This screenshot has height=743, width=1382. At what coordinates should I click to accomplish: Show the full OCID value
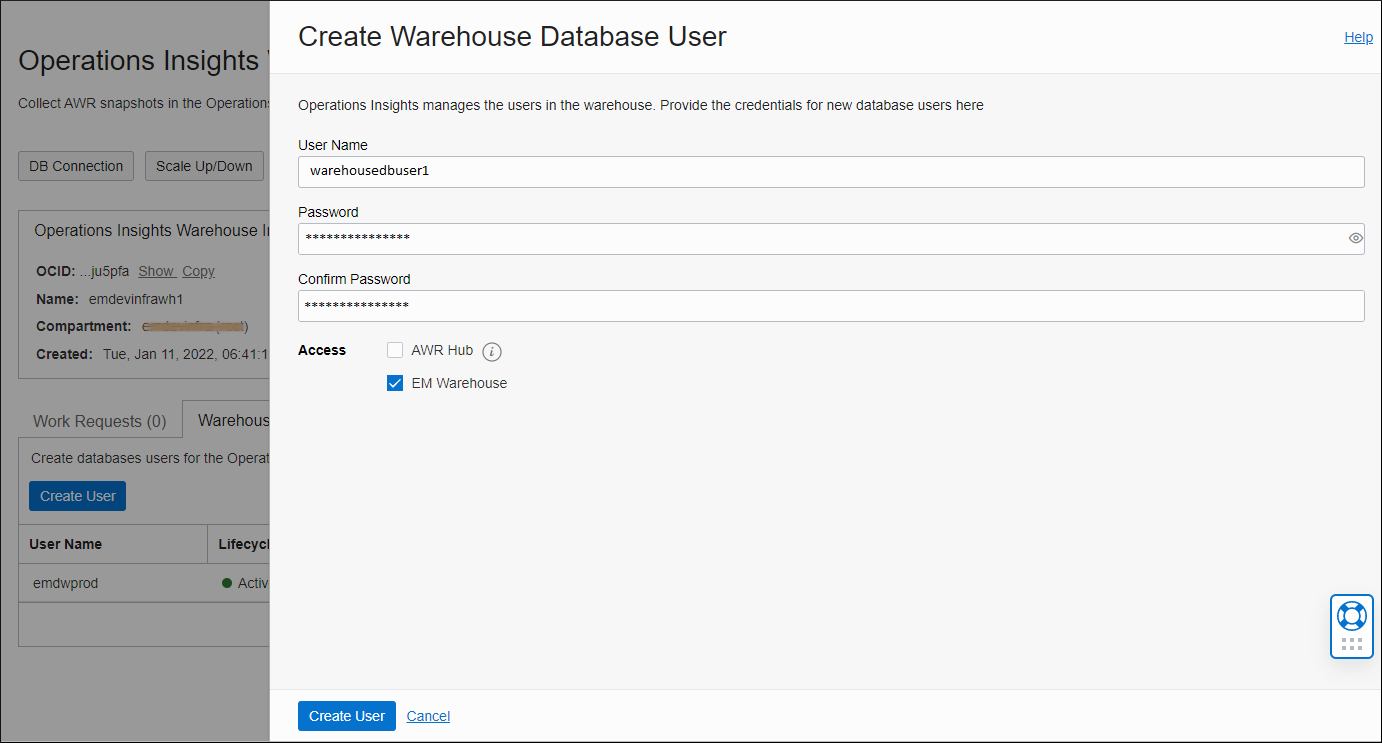[x=156, y=270]
